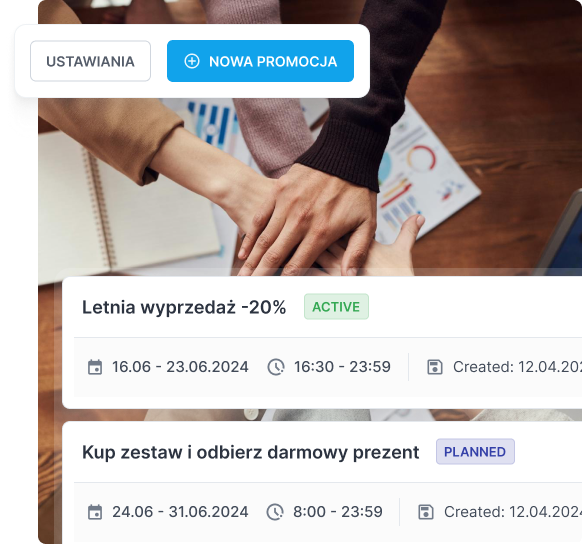The height and width of the screenshot is (544, 582).
Task: Click the save disk icon in Kup zestaw card
Action: (426, 512)
